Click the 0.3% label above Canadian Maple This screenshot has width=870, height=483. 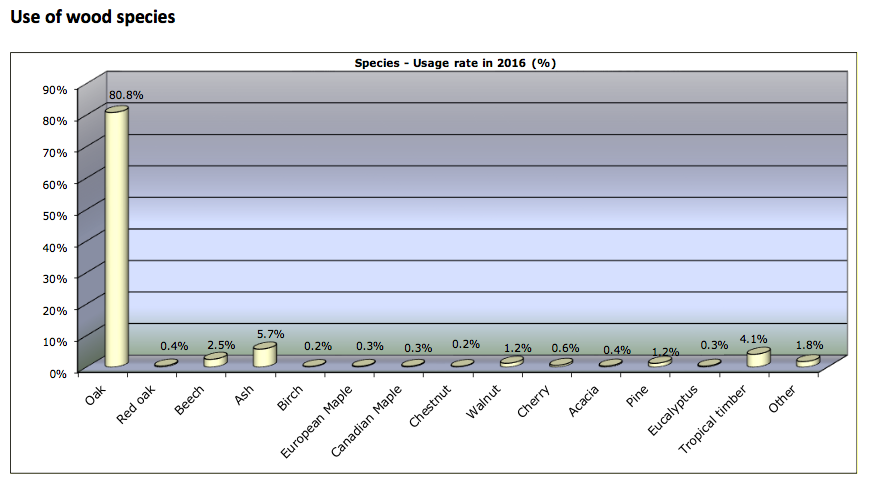[418, 348]
